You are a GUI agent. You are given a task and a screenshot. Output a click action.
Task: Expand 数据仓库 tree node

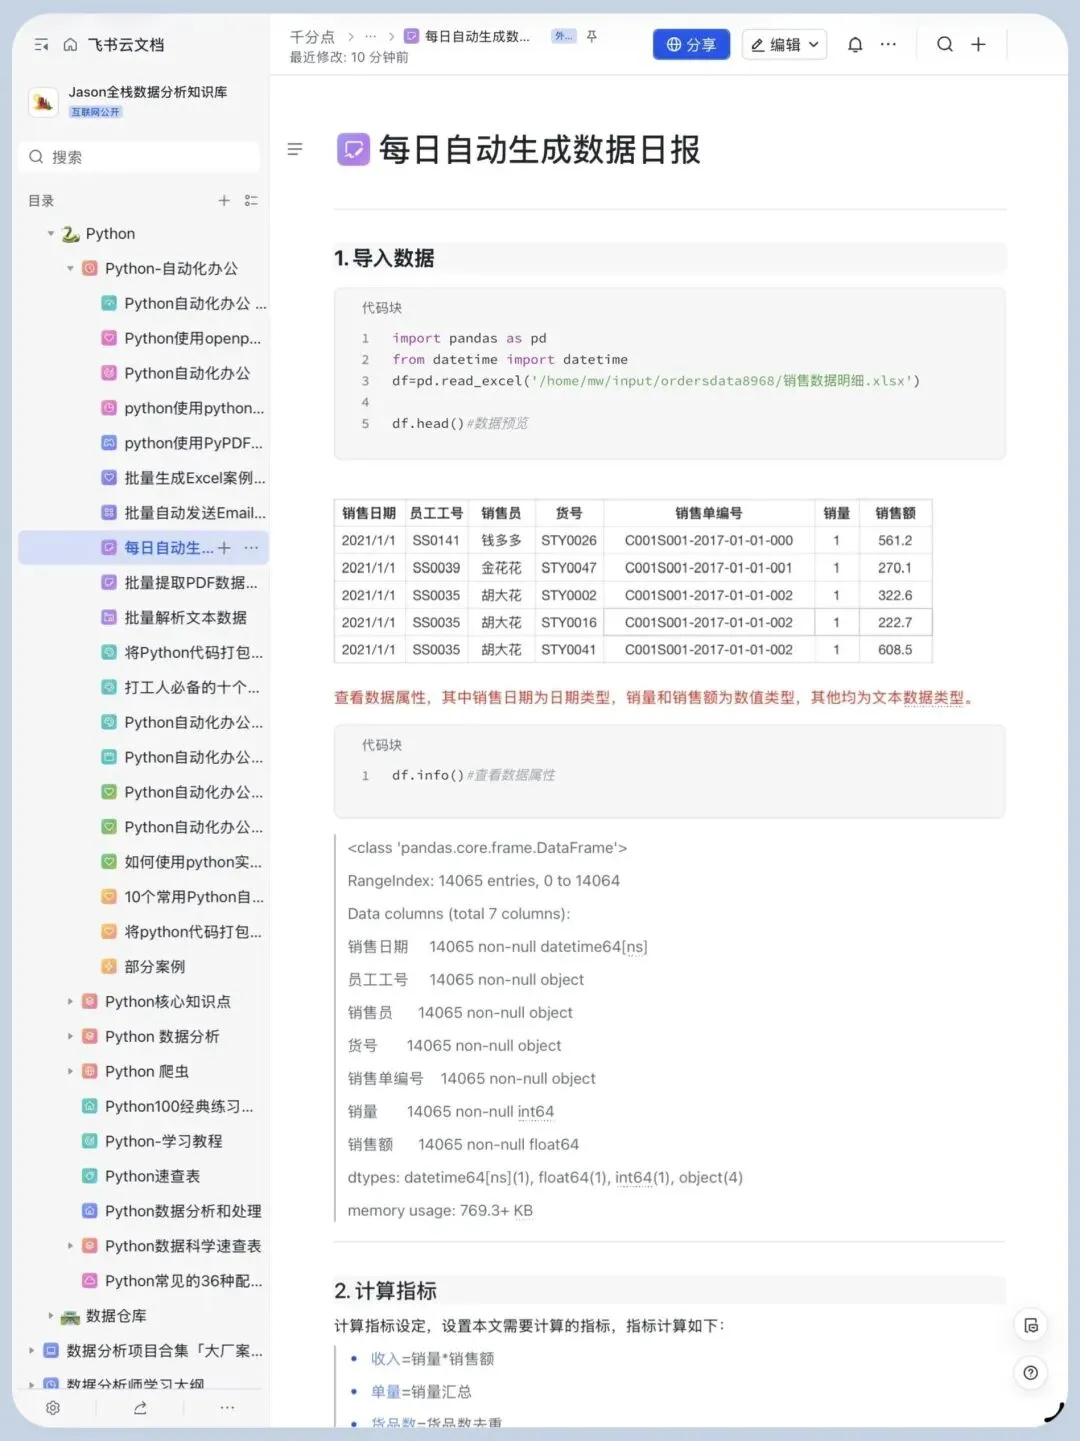(51, 1316)
